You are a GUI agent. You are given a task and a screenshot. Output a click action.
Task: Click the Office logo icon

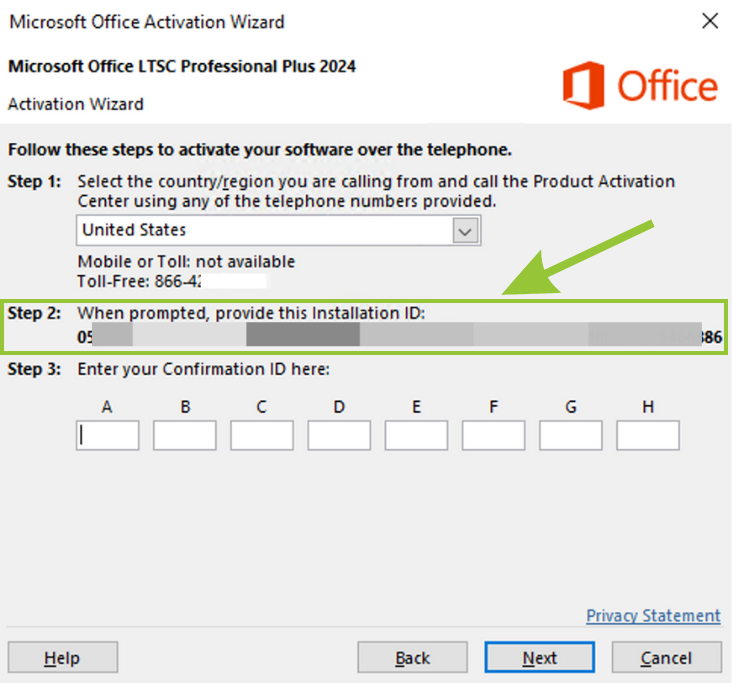[584, 85]
